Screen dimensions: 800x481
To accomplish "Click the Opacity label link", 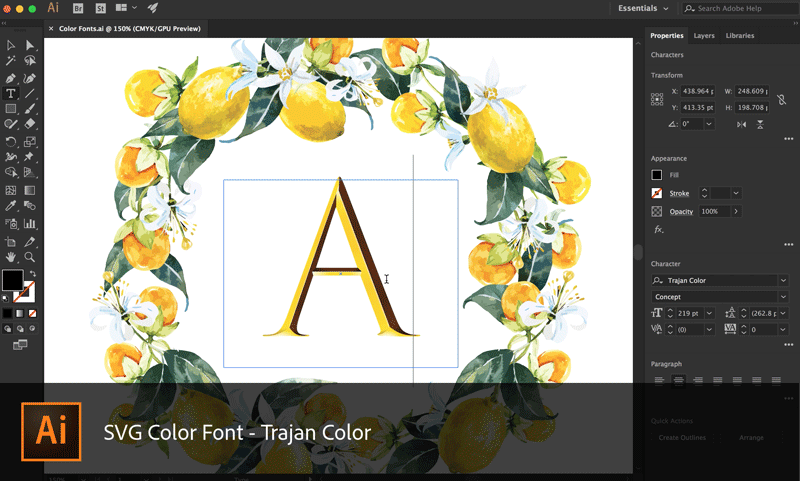I will 681,212.
